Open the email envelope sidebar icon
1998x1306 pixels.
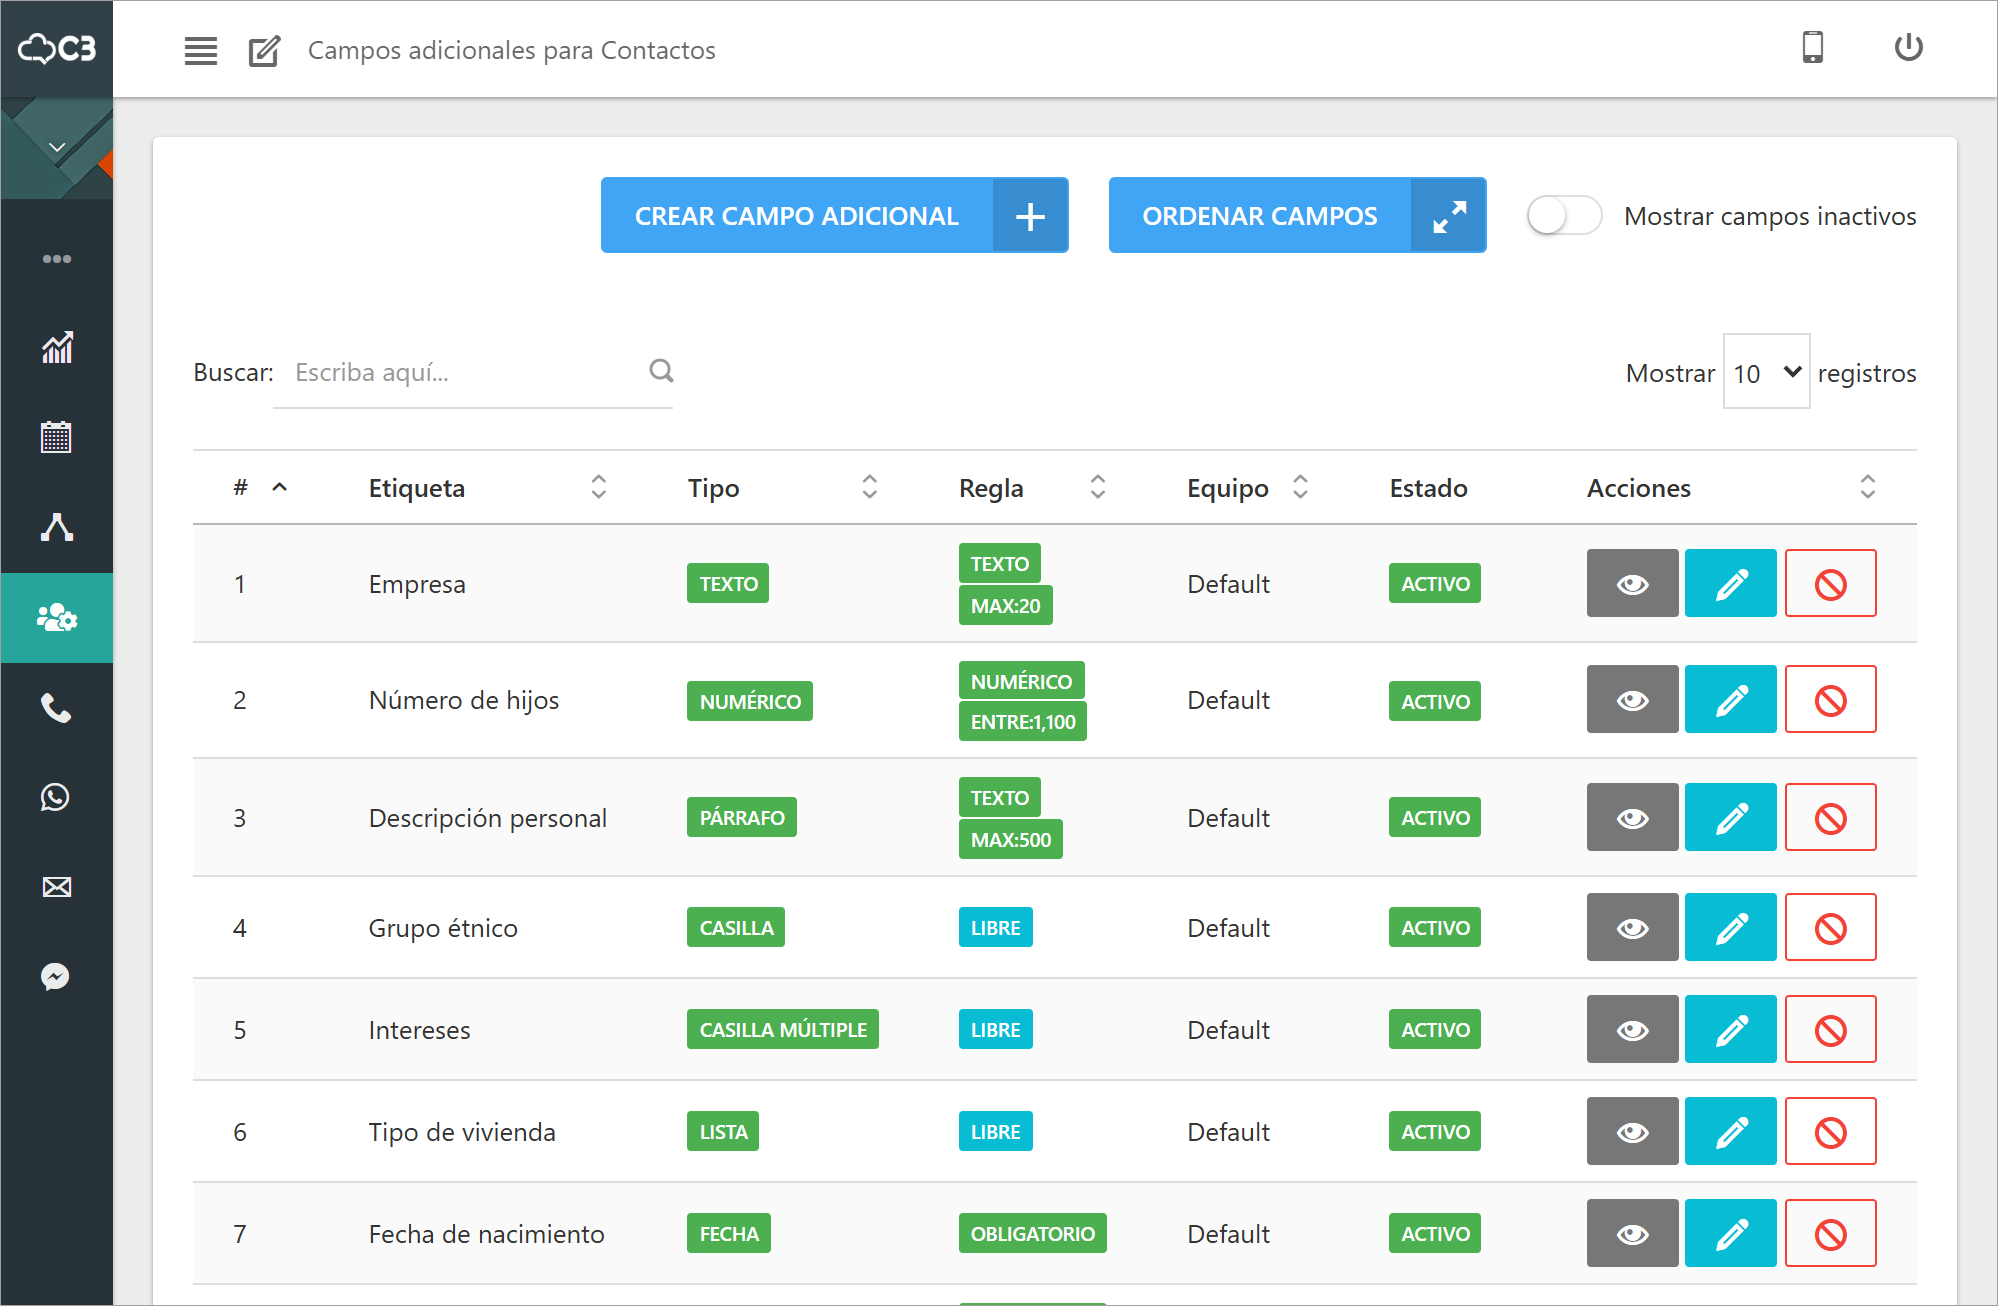[57, 887]
